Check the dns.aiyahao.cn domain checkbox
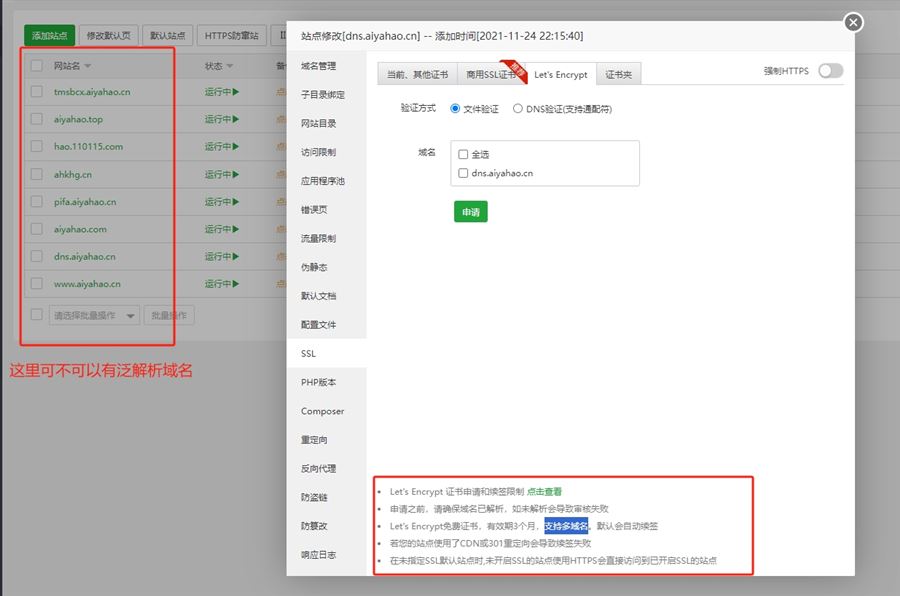 pos(463,173)
